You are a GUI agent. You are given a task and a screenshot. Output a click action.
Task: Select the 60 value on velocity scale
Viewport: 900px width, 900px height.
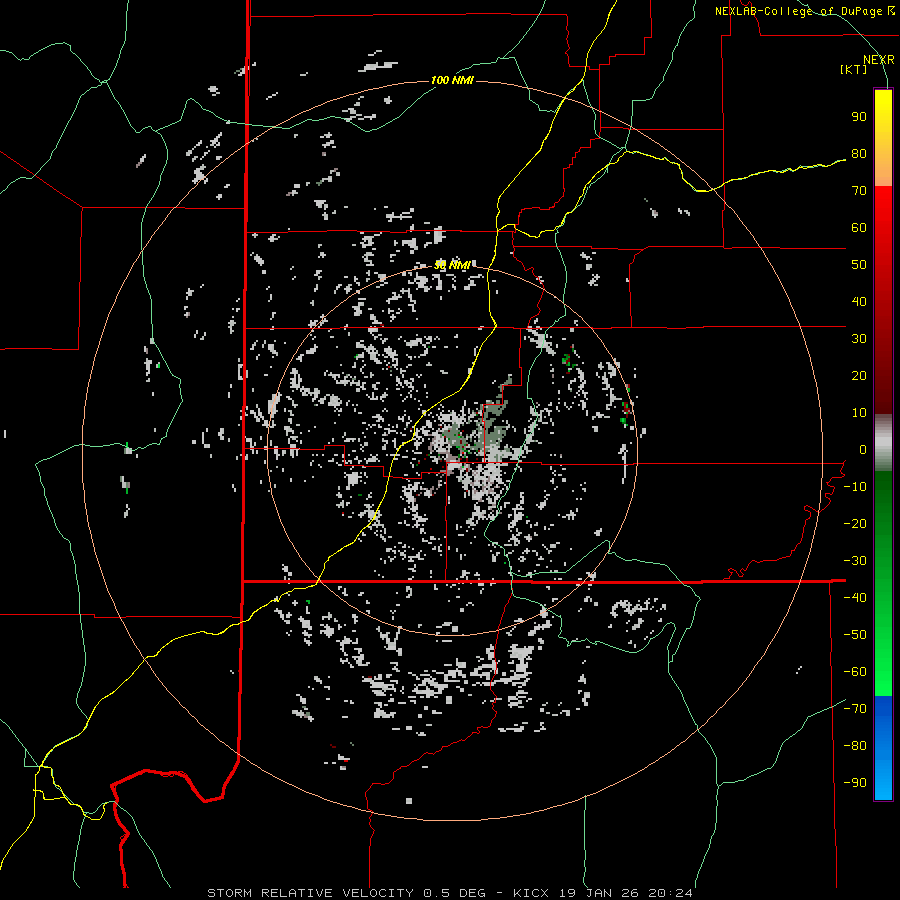pos(859,228)
